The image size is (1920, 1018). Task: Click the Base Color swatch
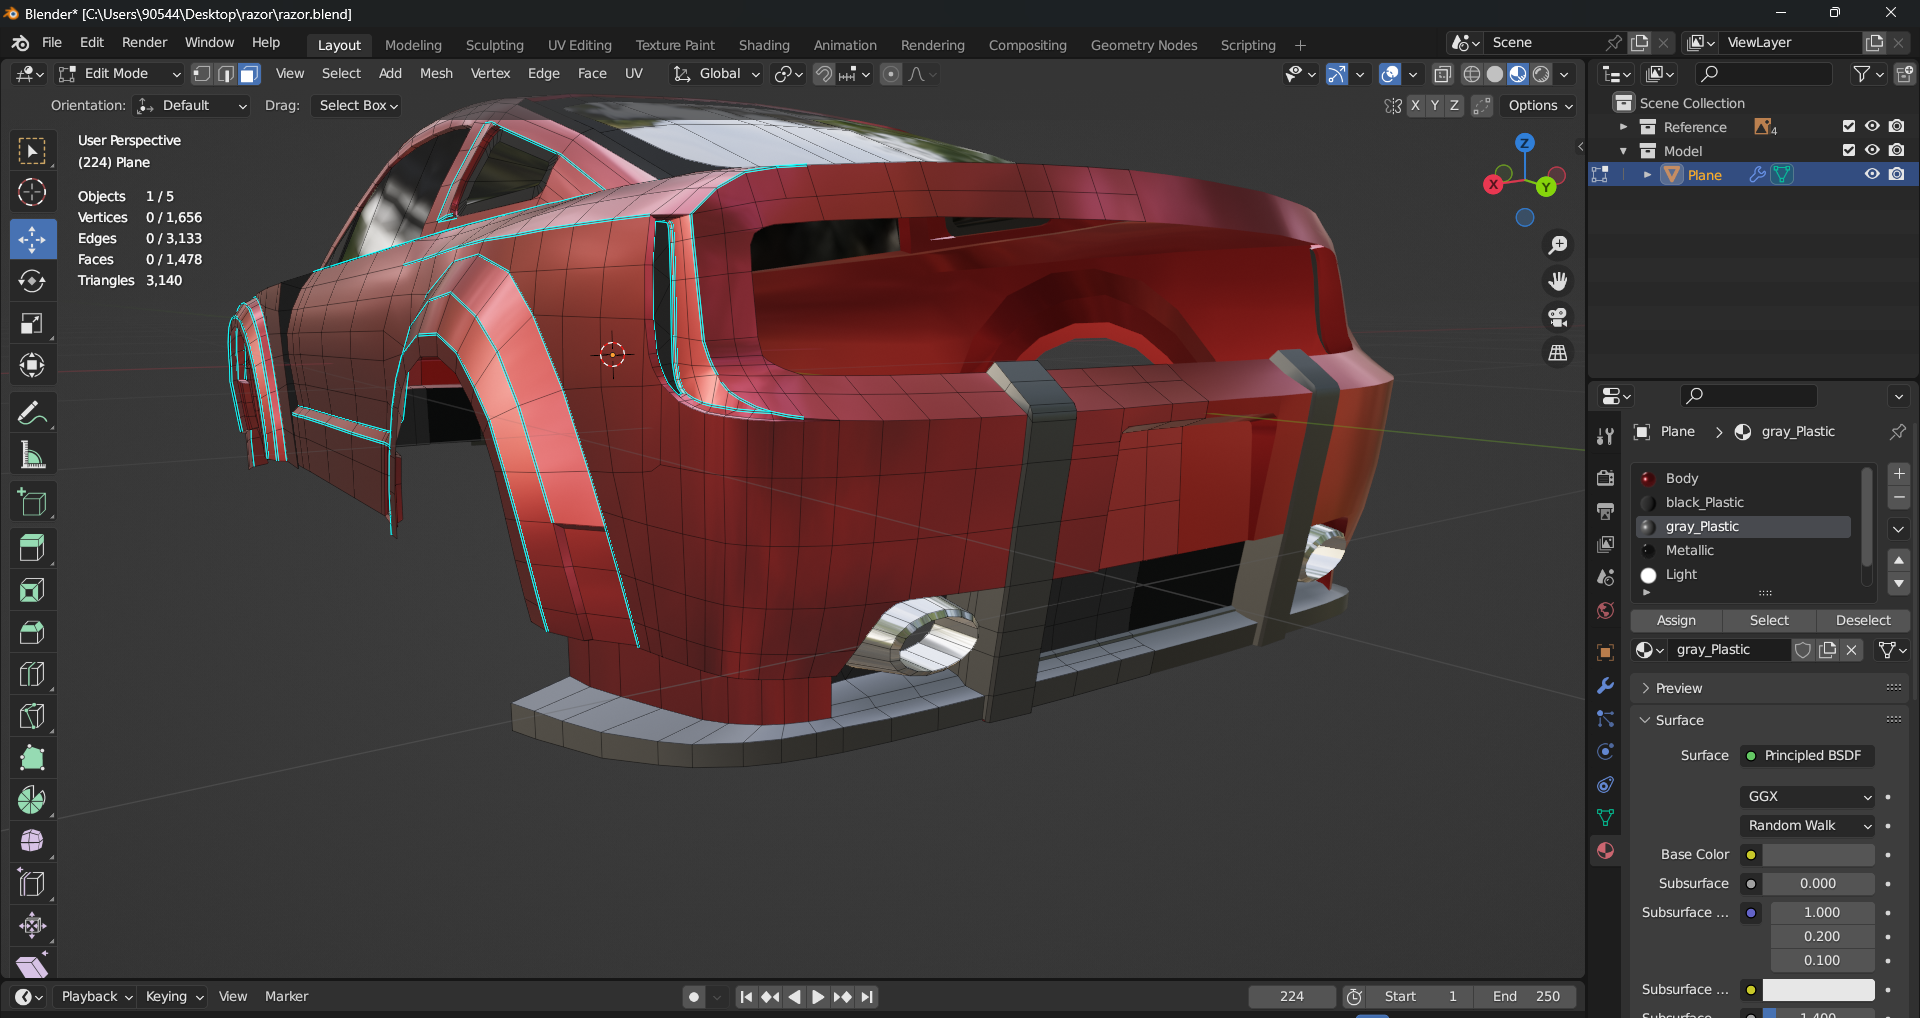1818,855
